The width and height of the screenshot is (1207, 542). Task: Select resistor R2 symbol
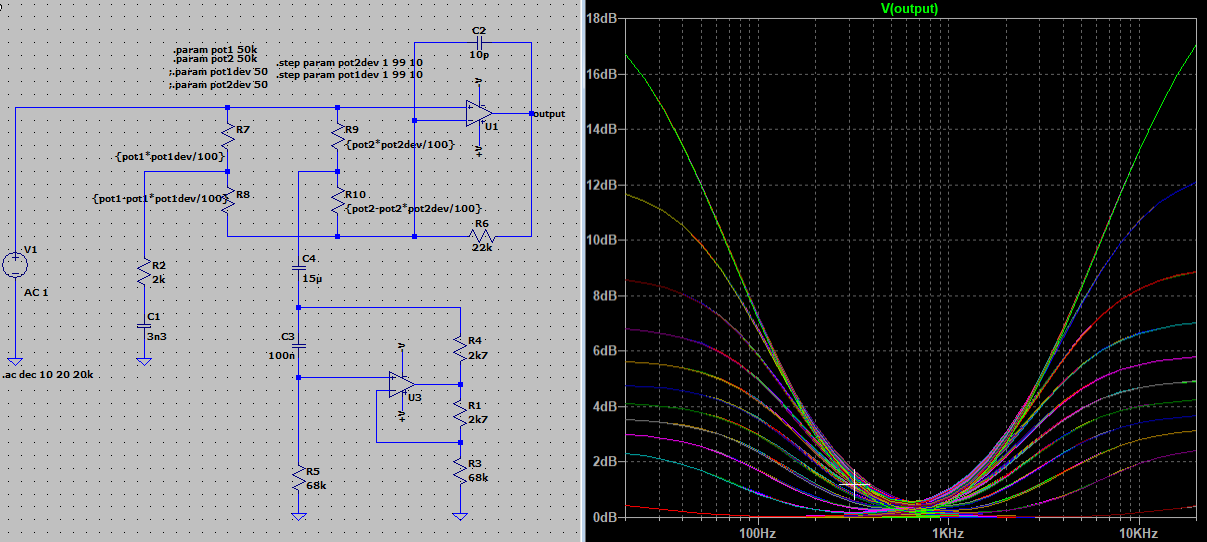click(x=145, y=272)
